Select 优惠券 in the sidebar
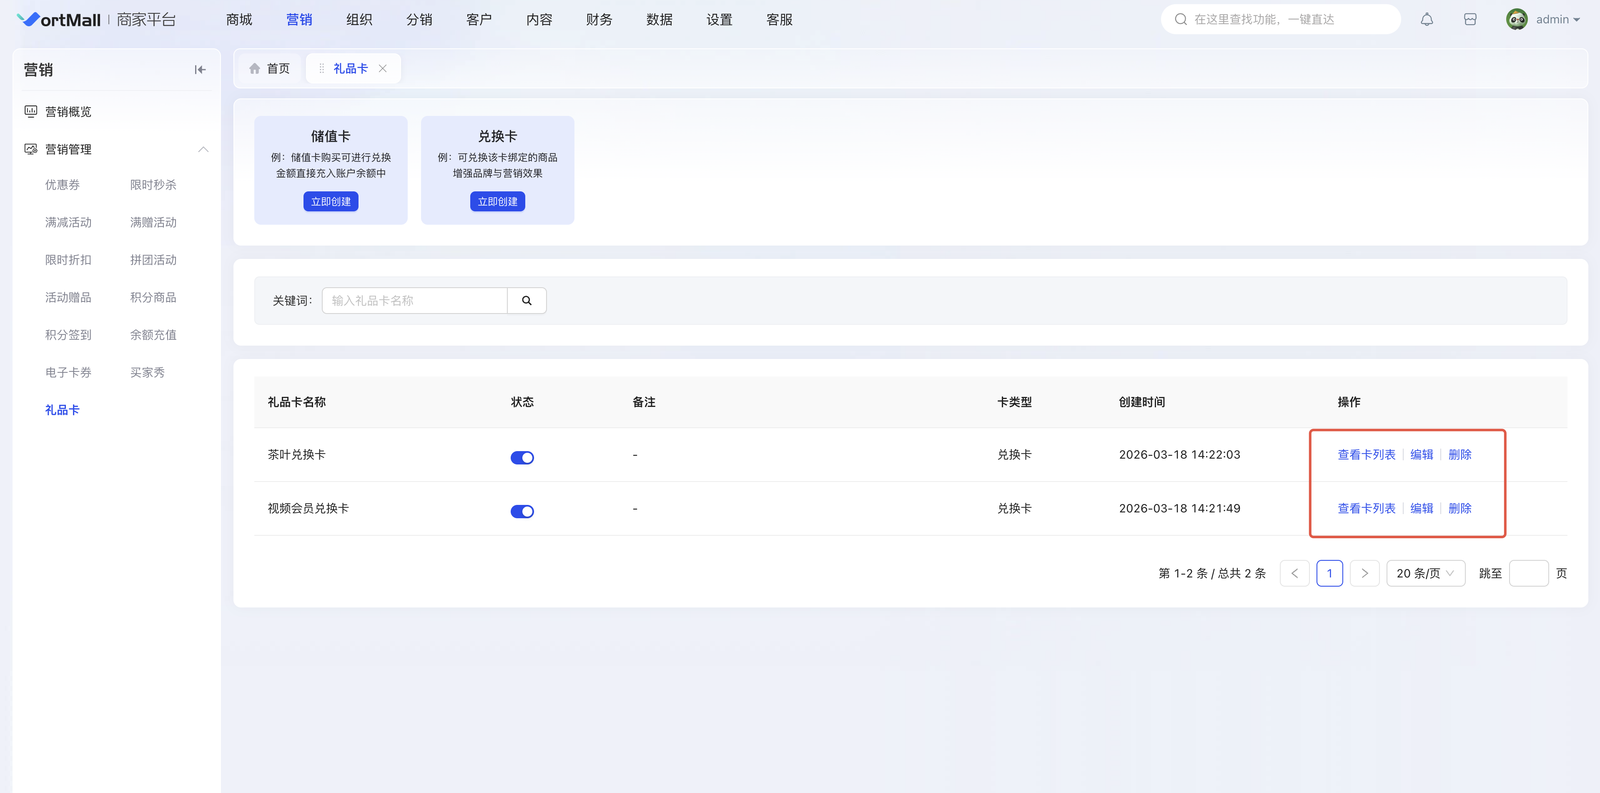The height and width of the screenshot is (793, 1600). pyautogui.click(x=62, y=185)
